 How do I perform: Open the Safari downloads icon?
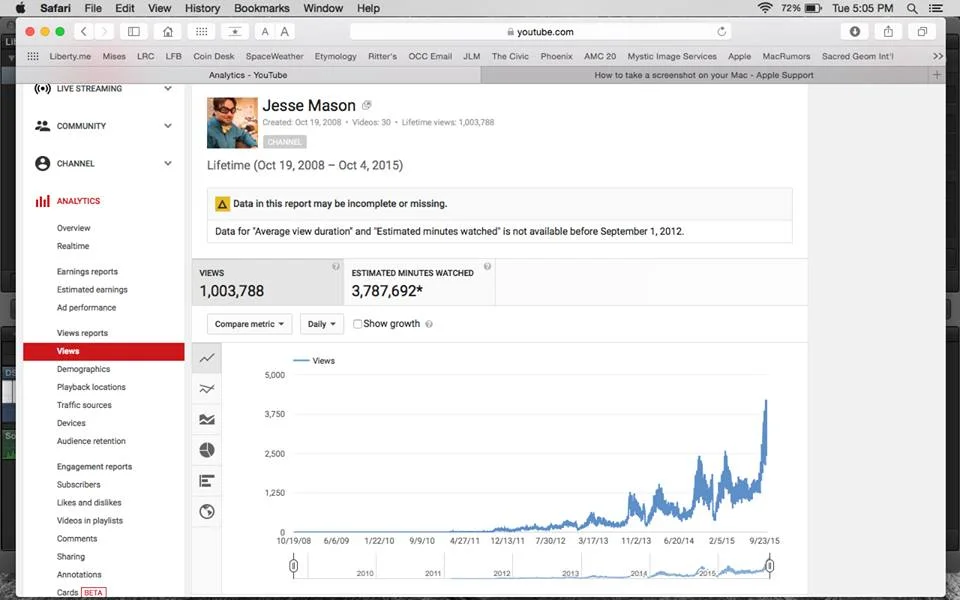[855, 31]
